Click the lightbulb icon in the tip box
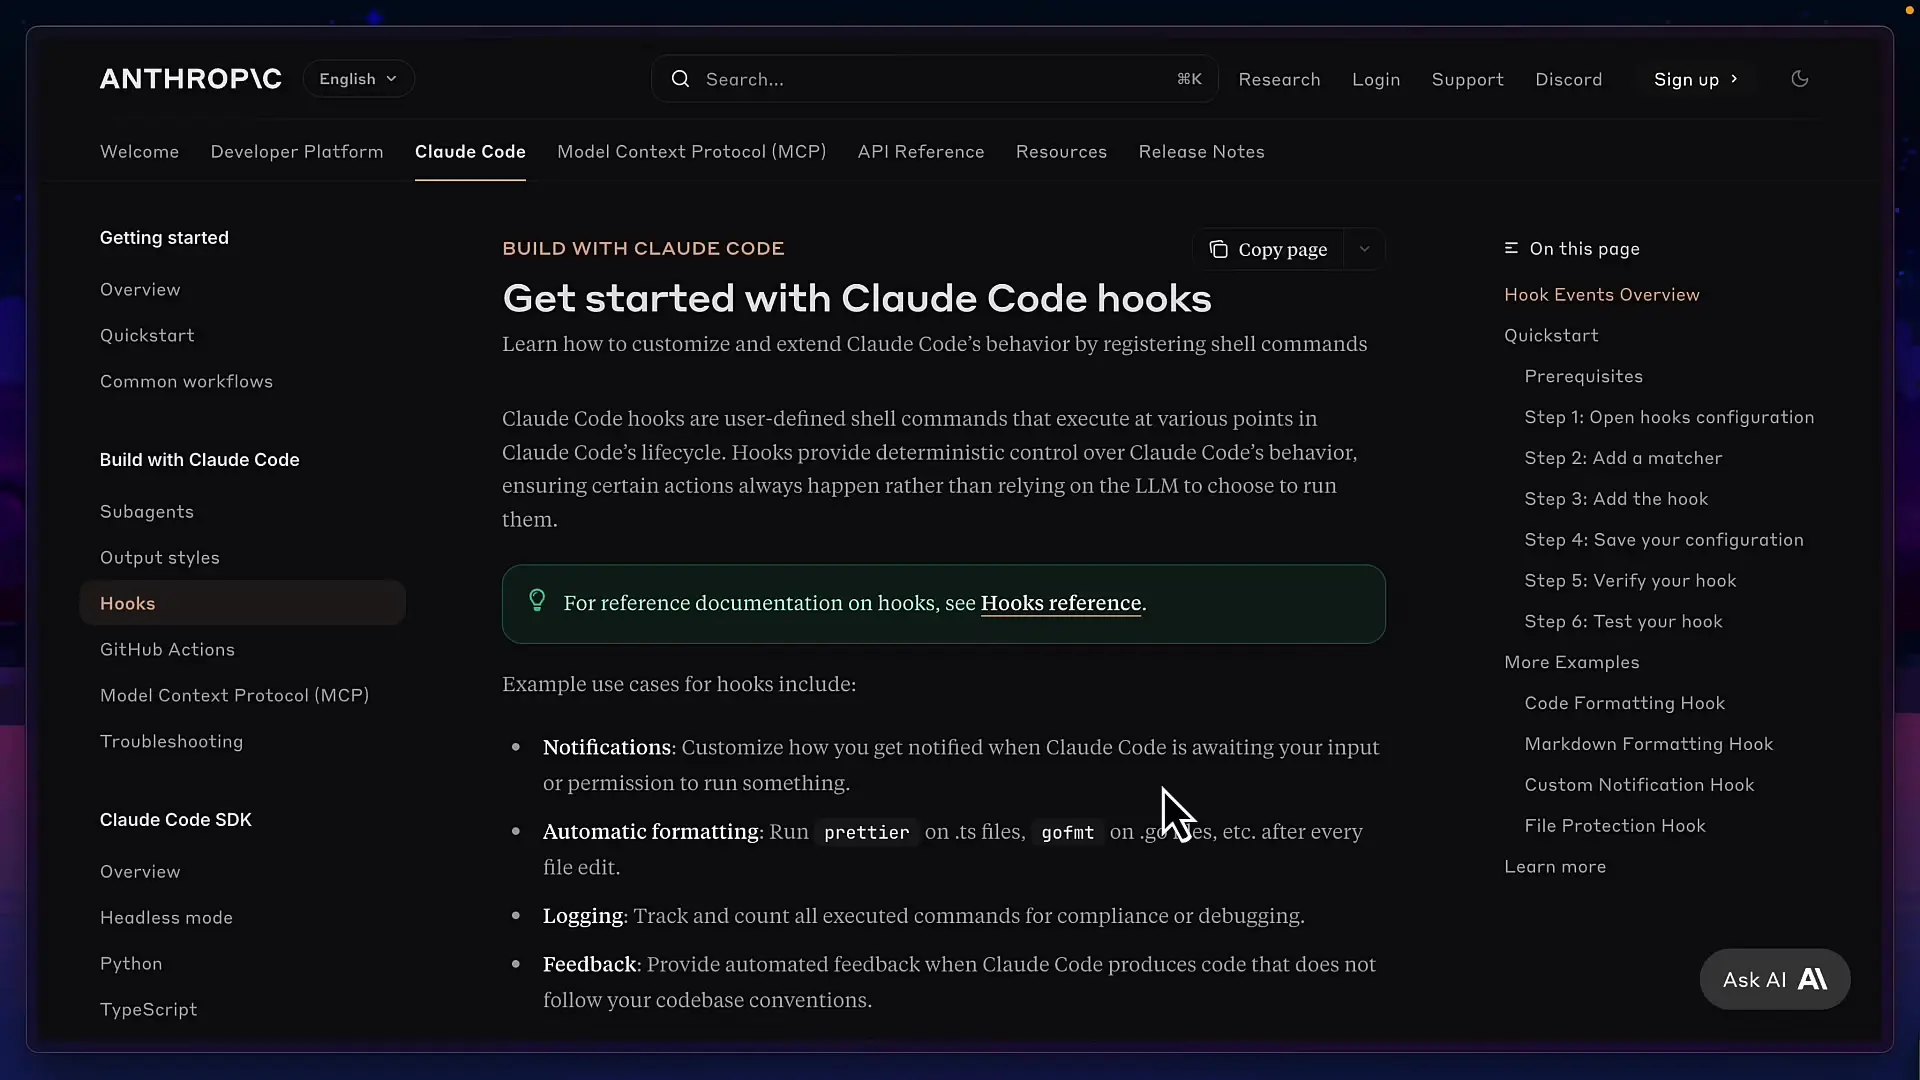Viewport: 1920px width, 1080px height. coord(537,601)
